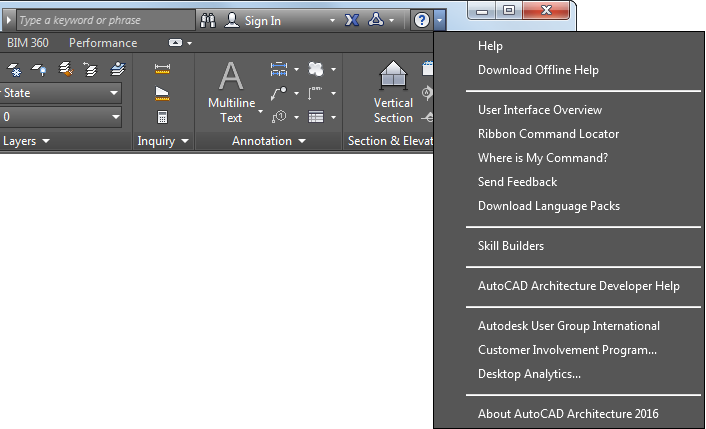This screenshot has width=706, height=429.
Task: Toggle the ribbon minimize button
Action: tap(175, 43)
